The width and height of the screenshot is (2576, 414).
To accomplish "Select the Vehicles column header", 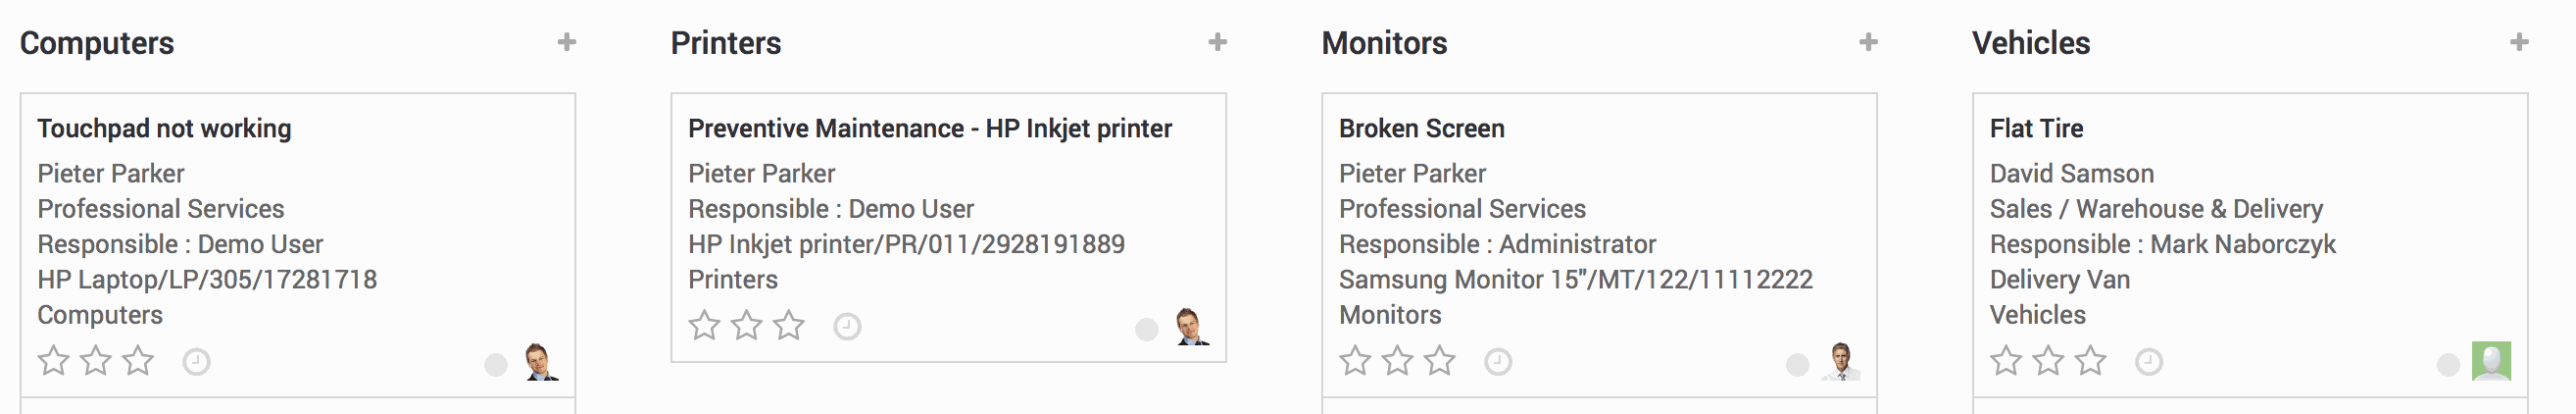I will click(x=2031, y=43).
